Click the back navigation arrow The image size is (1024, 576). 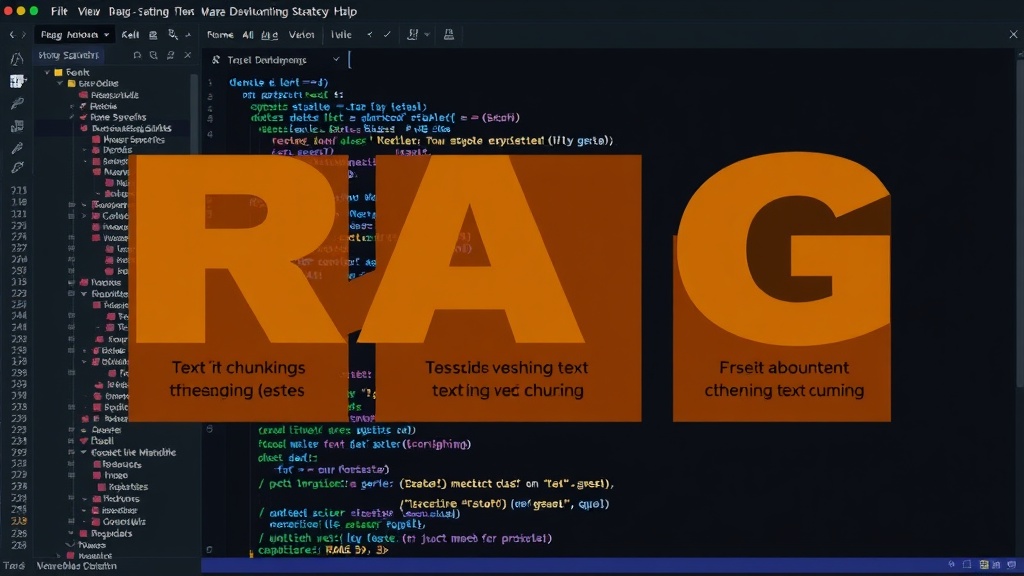12,35
